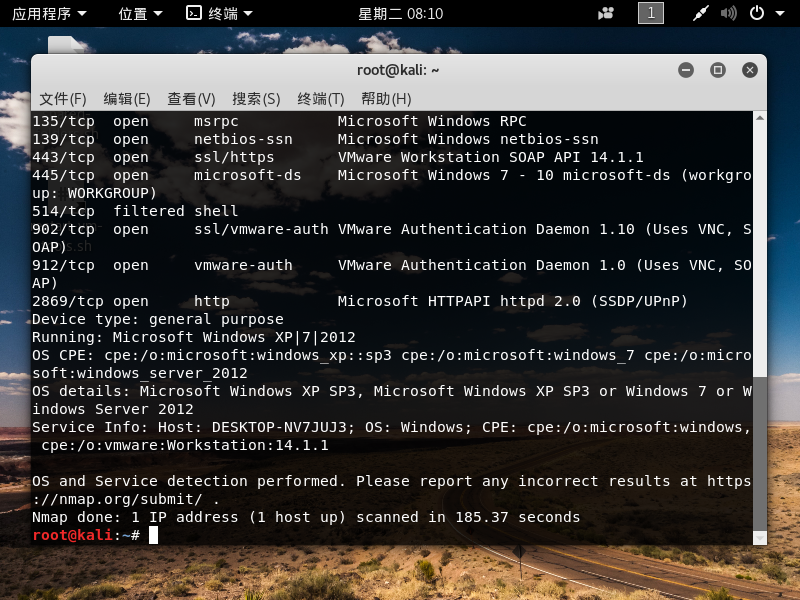Click 'cpe:/o:vmware:Workstation:14.1.1' text
The width and height of the screenshot is (800, 600).
pos(185,445)
